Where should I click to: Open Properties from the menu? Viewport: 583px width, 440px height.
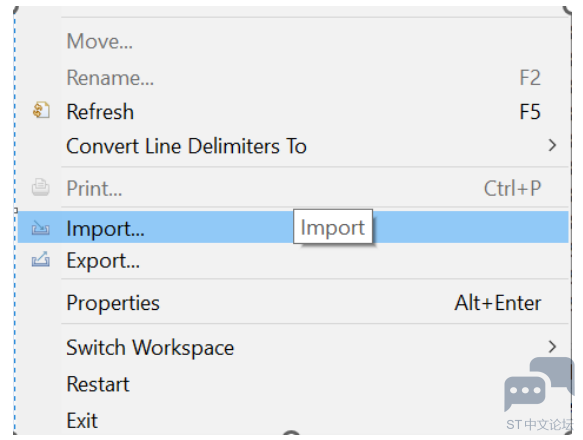tap(113, 303)
